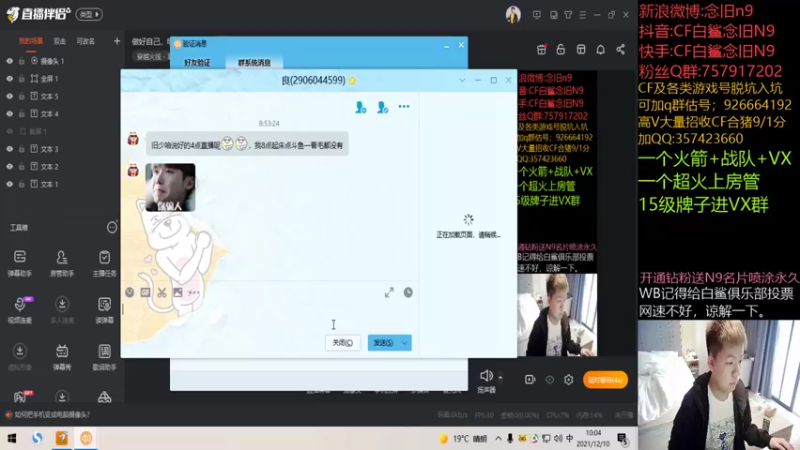The image size is (800, 450).
Task: Open the 弹幕秀 TV icon tool
Action: (62, 357)
